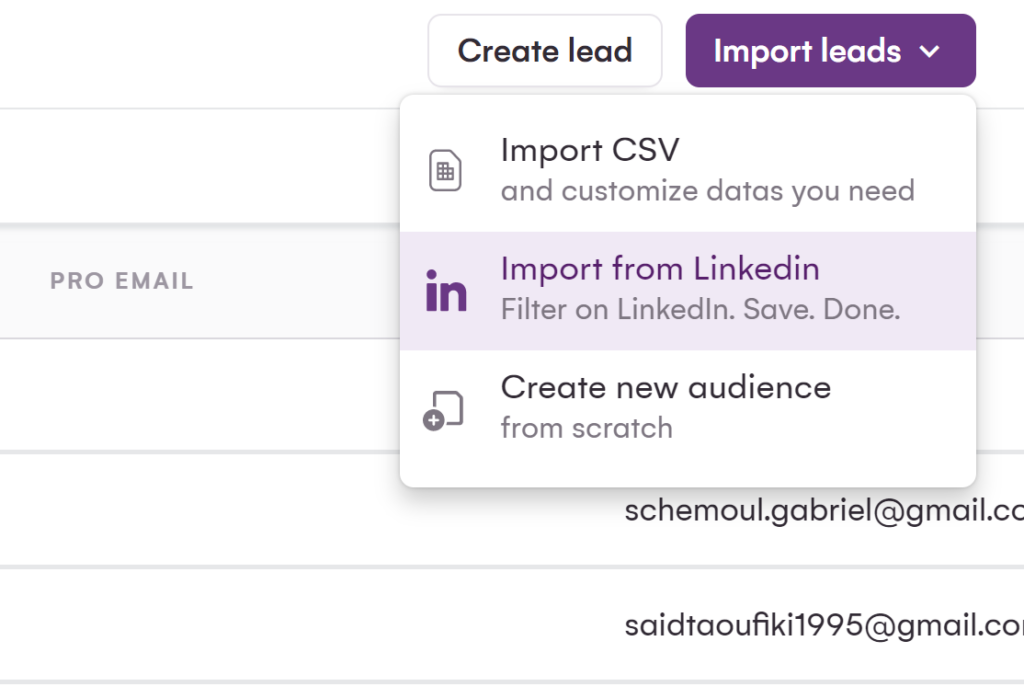Click "and customize datas you need" subtitle
Screen dimensions: 1024x698
707,190
